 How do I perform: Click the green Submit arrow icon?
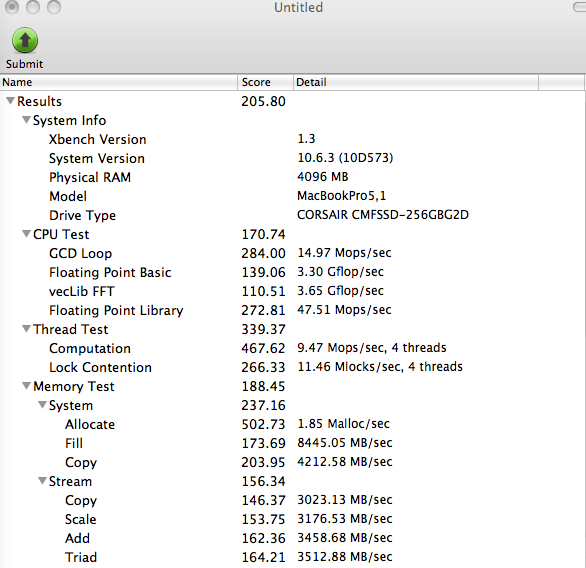25,40
